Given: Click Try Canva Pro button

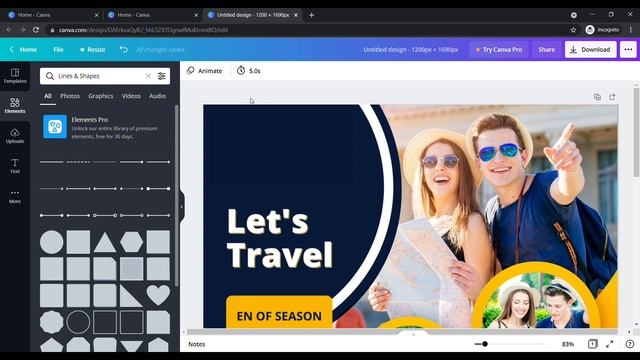Looking at the screenshot, I should coord(499,49).
